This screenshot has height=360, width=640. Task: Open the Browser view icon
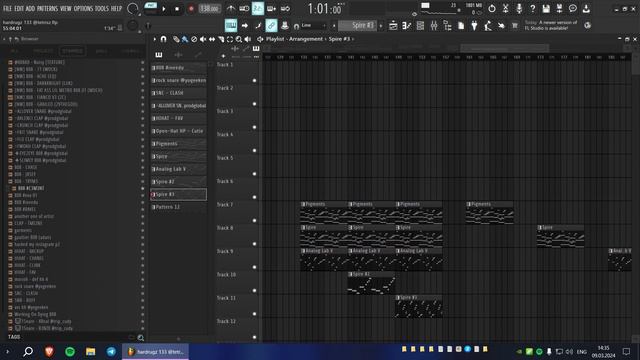(x=447, y=25)
